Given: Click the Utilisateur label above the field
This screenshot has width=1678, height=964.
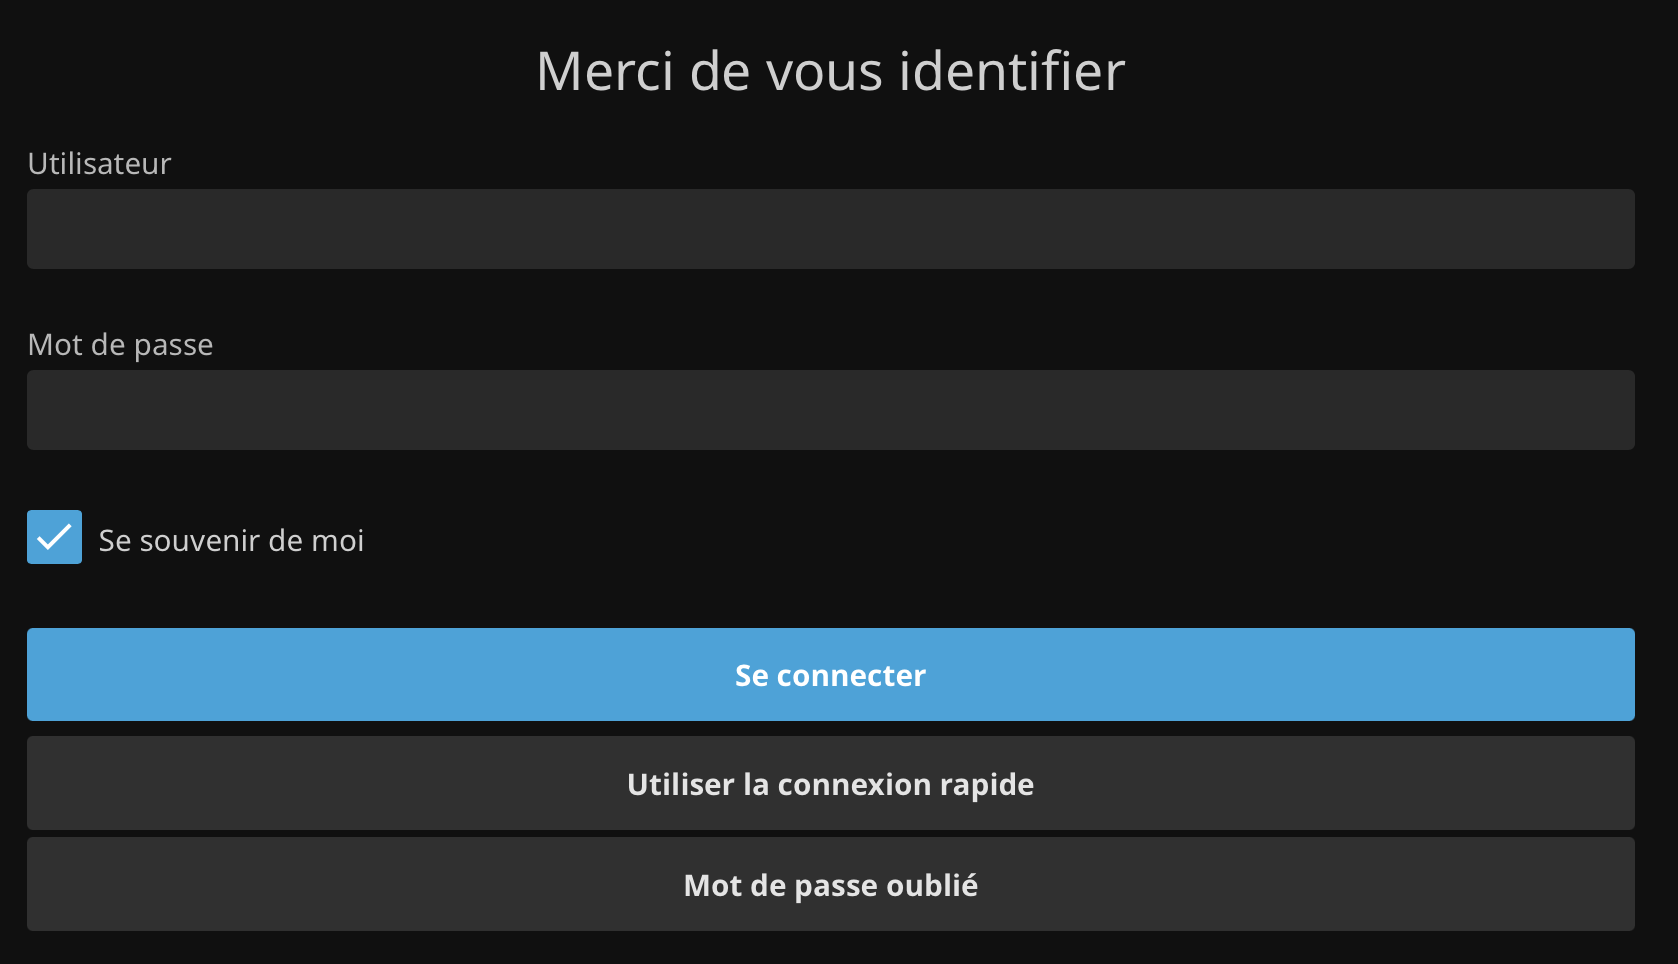Looking at the screenshot, I should point(99,164).
